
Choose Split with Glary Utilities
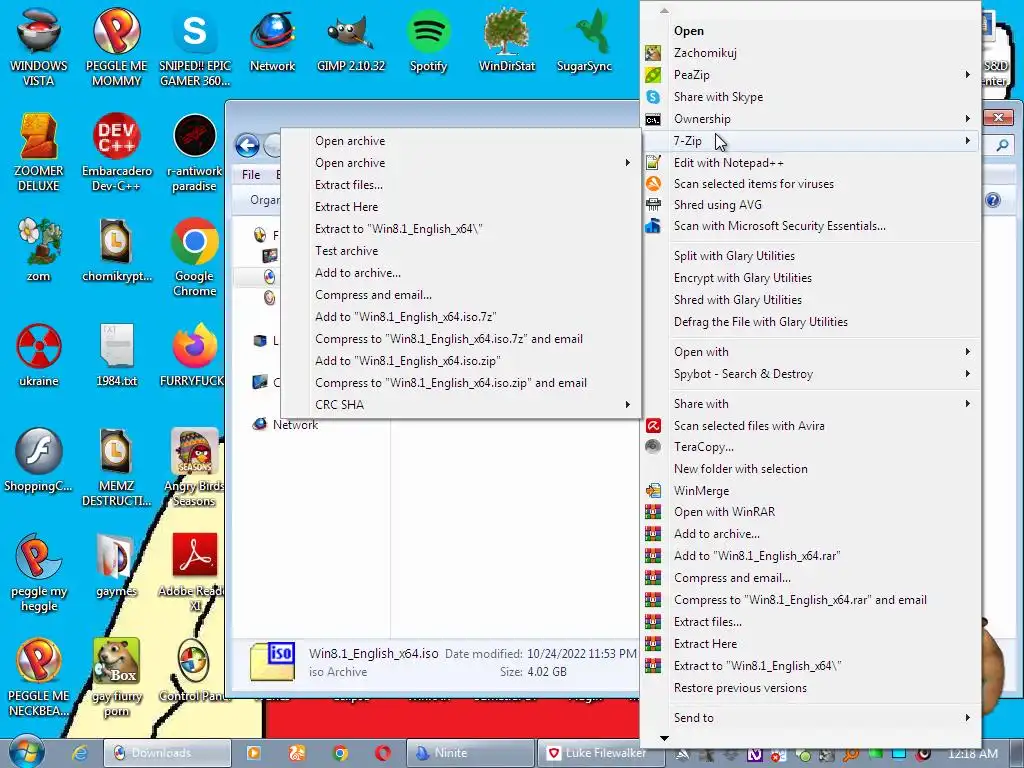[734, 256]
